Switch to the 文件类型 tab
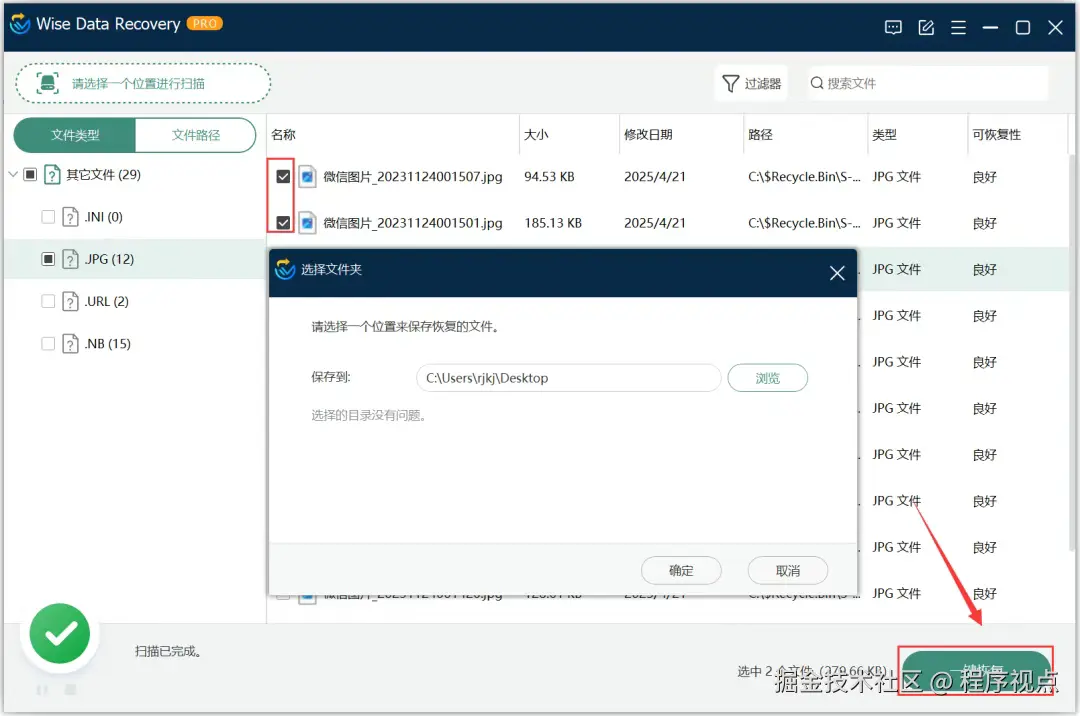This screenshot has width=1080, height=716. [x=75, y=135]
